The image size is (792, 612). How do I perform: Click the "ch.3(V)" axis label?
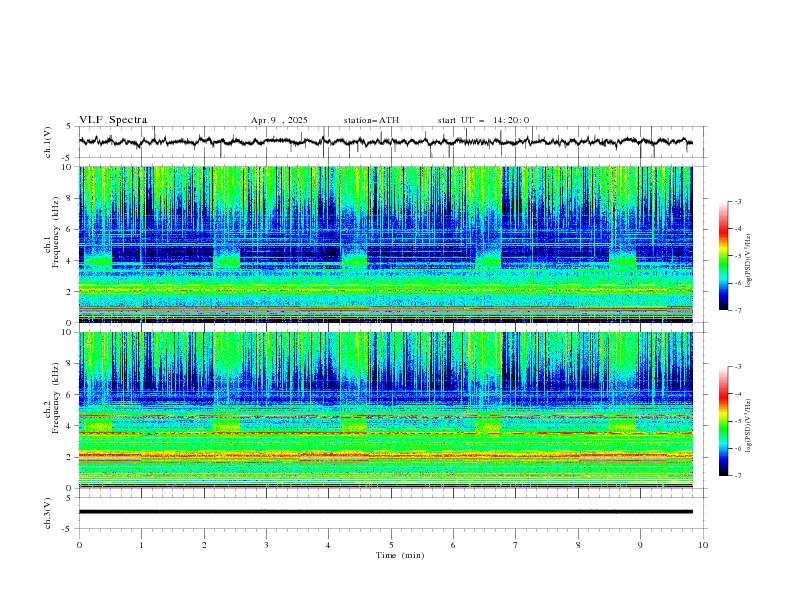(48, 513)
